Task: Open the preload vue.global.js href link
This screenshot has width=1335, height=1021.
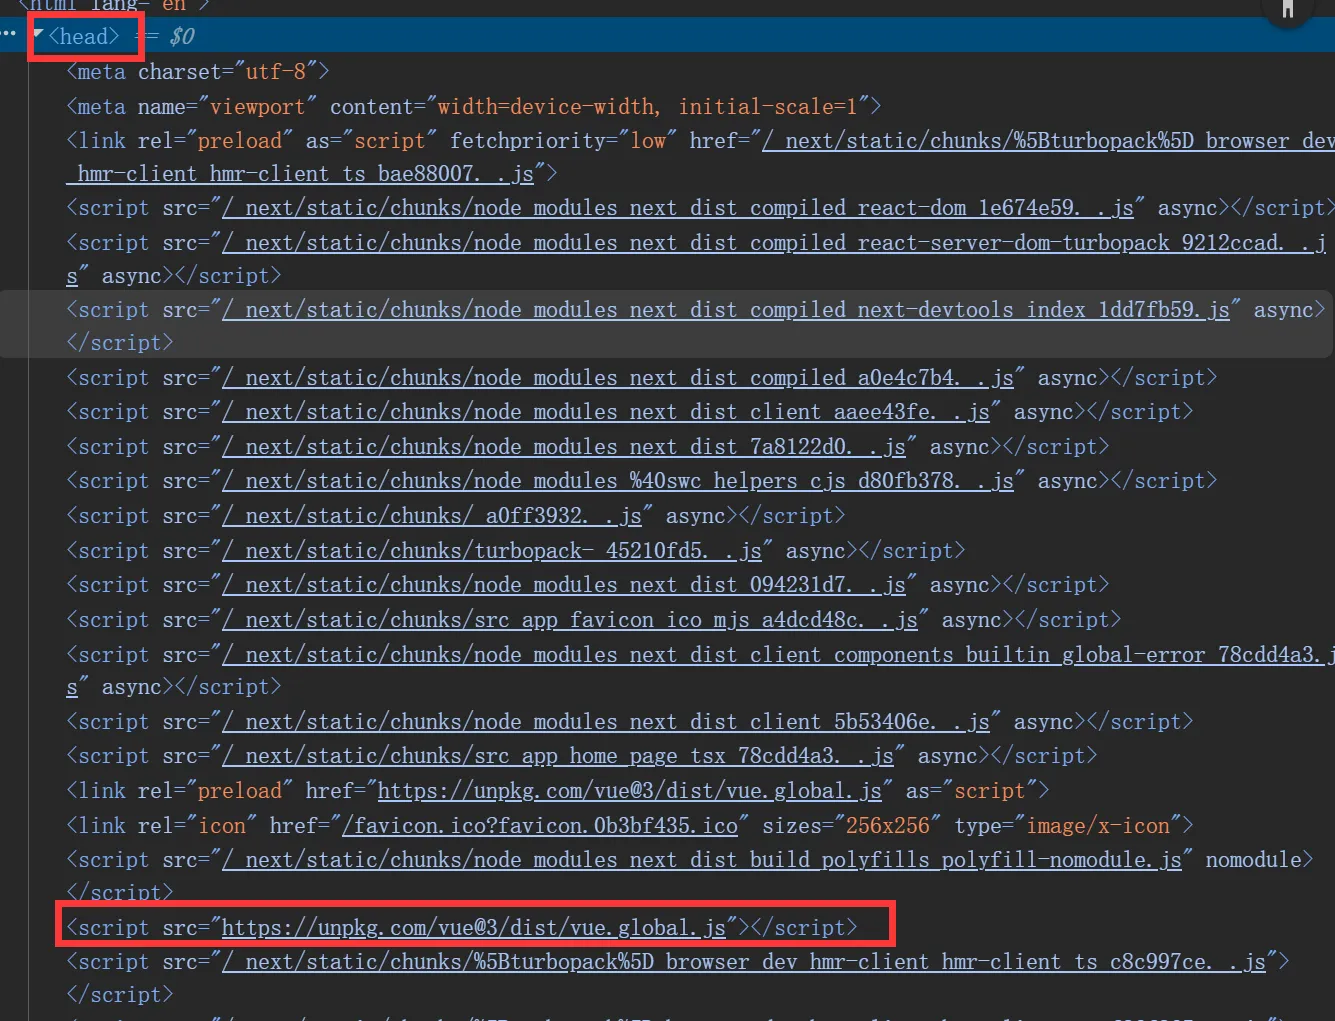Action: 629,791
